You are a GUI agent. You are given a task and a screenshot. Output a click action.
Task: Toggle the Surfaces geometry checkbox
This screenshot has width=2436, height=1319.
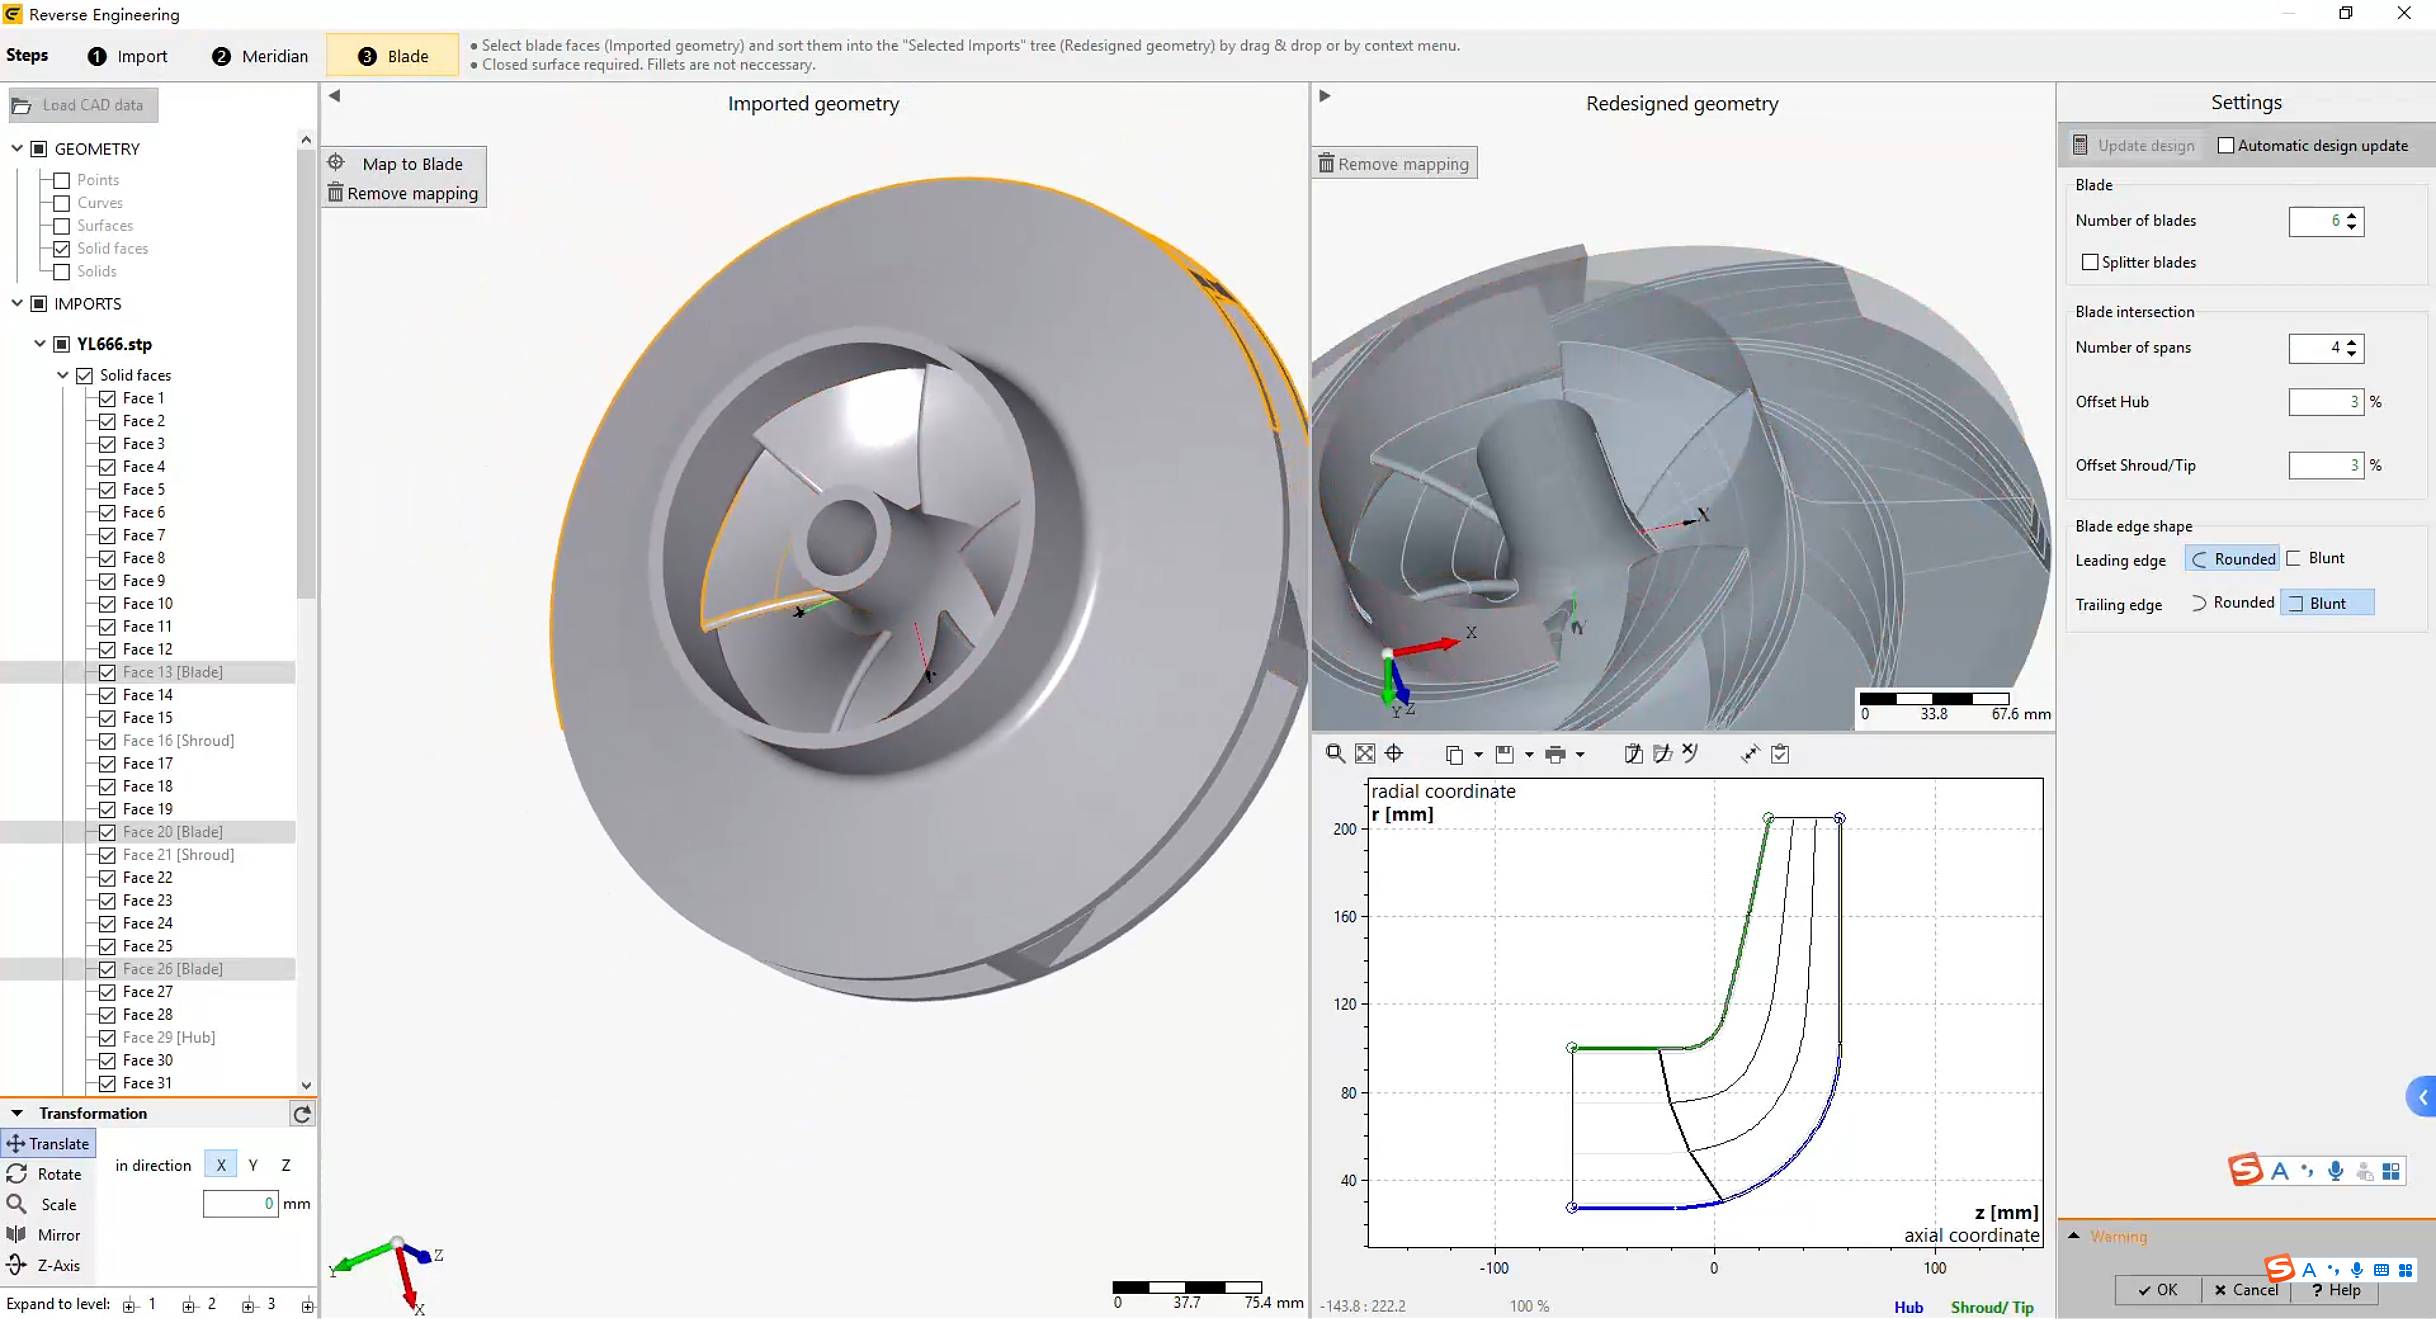click(x=62, y=226)
